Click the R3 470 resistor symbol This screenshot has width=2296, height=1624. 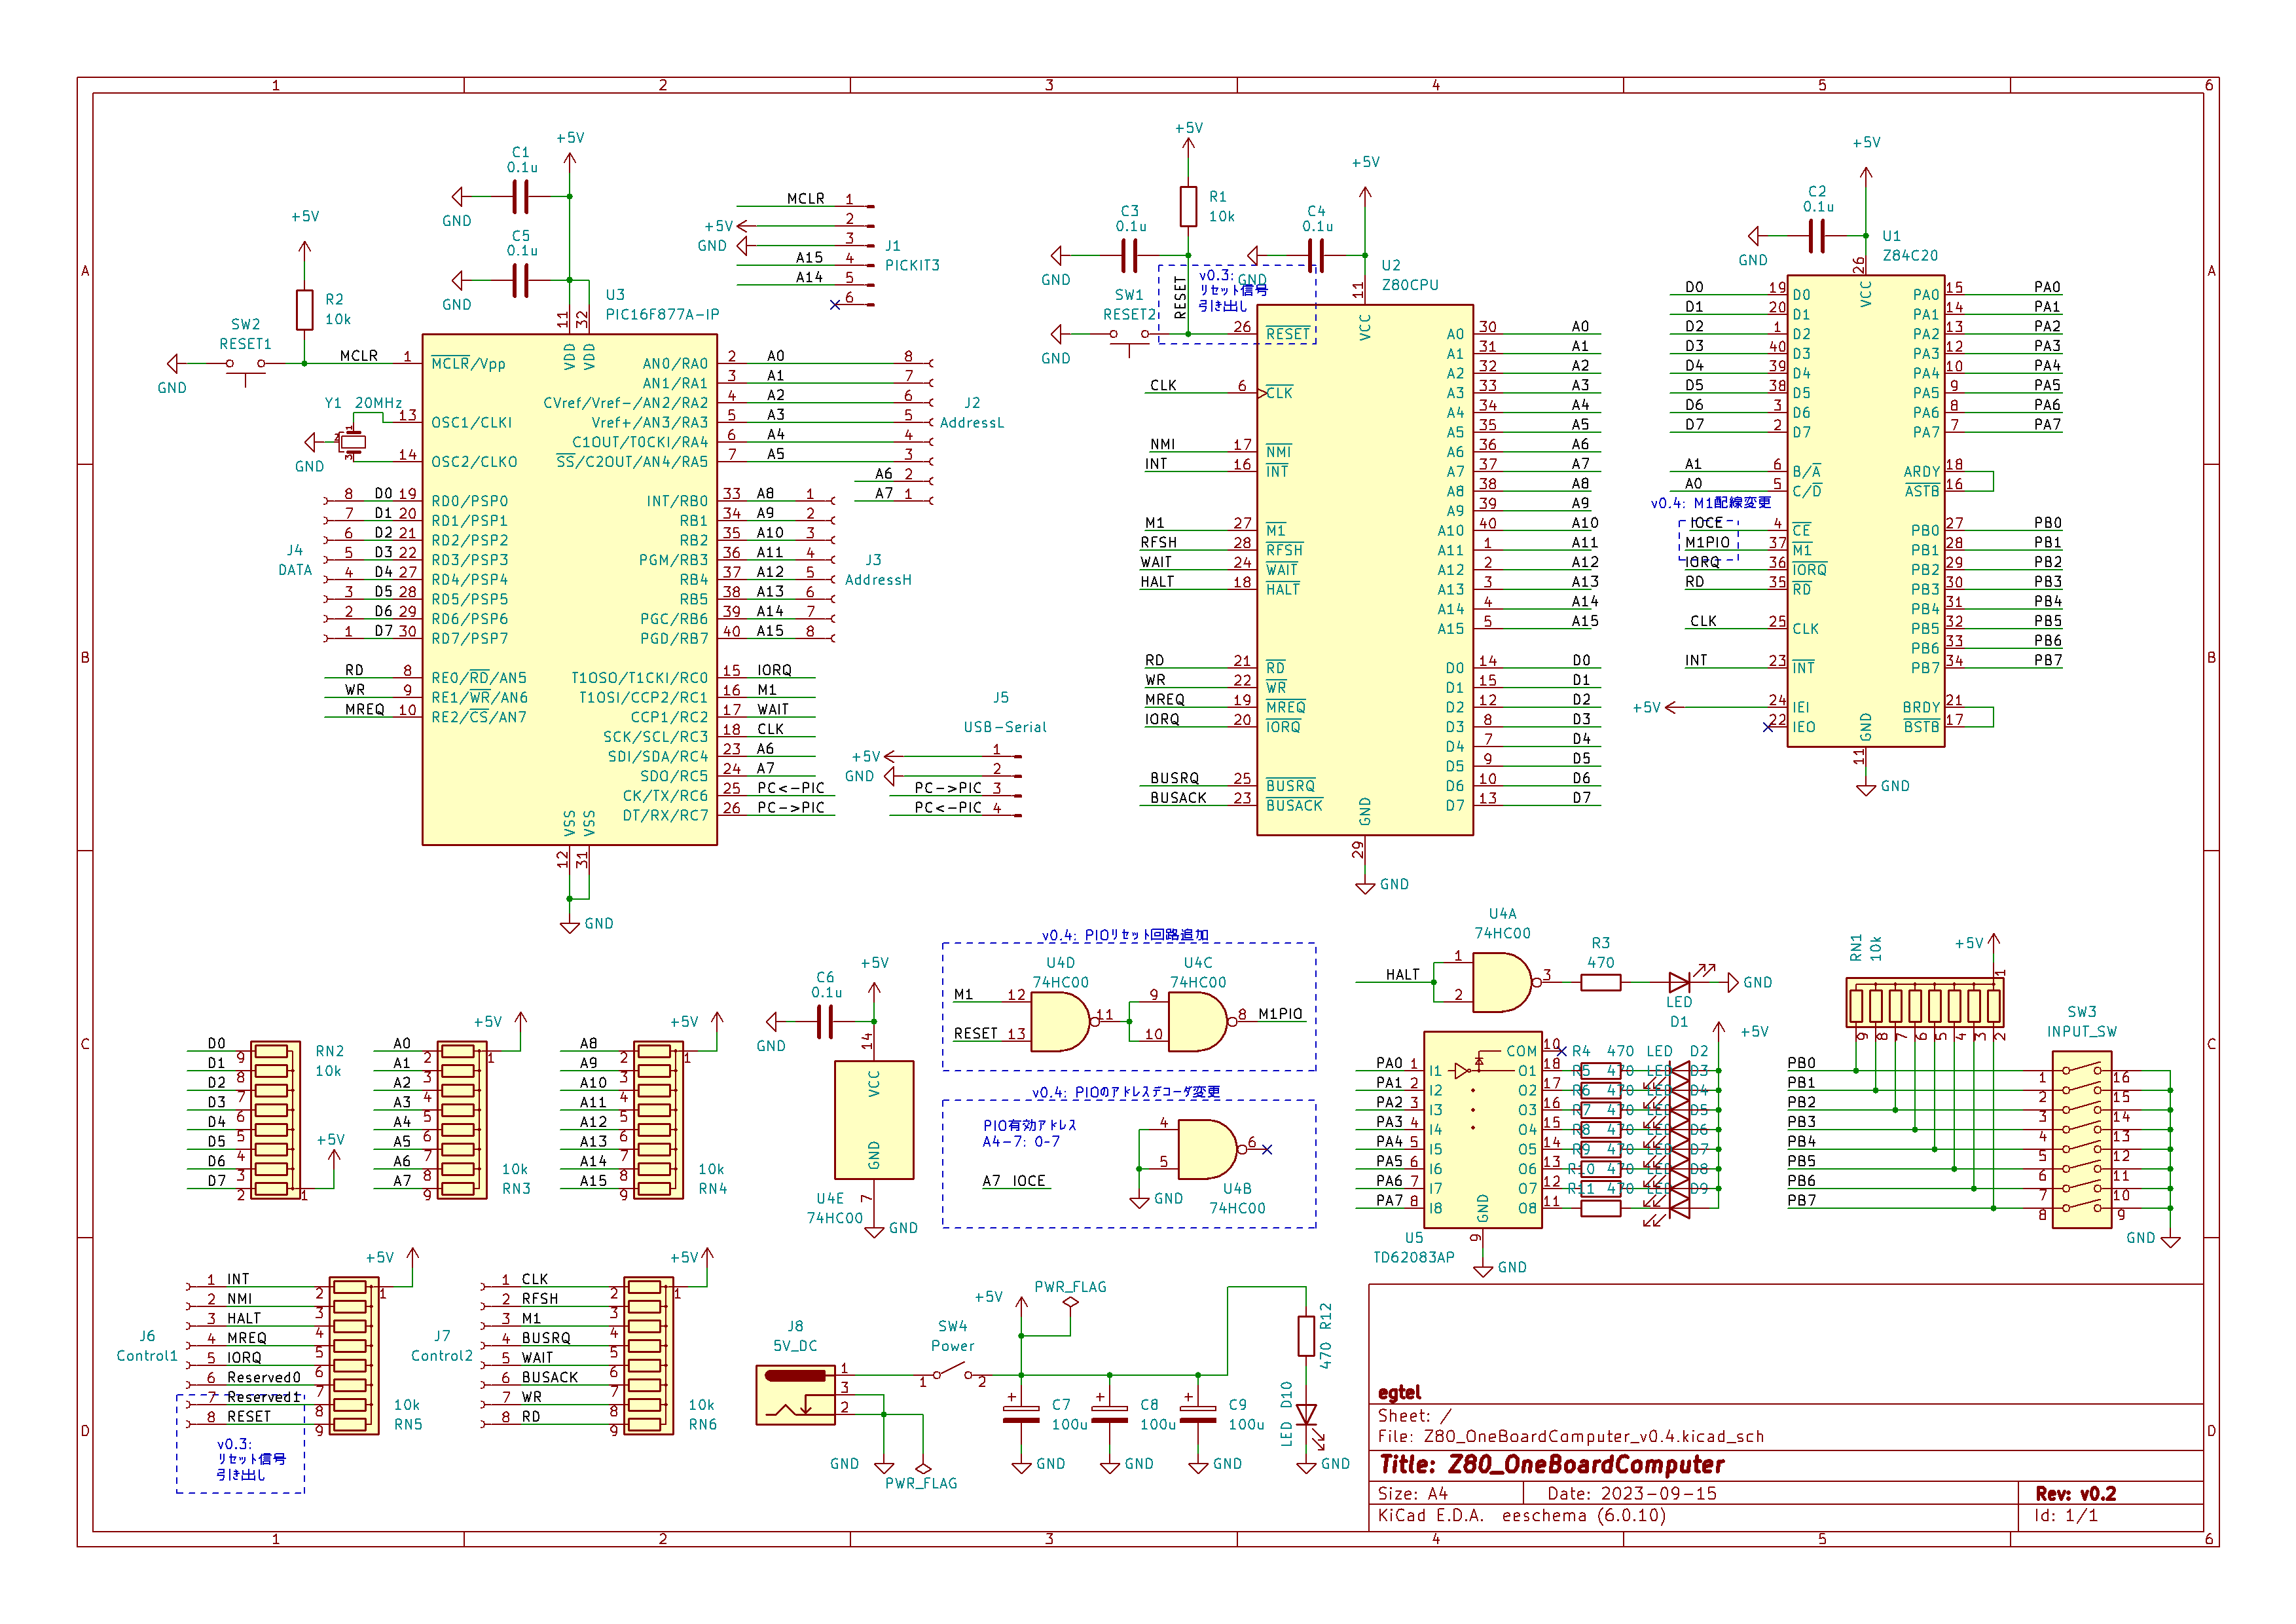tap(1600, 983)
